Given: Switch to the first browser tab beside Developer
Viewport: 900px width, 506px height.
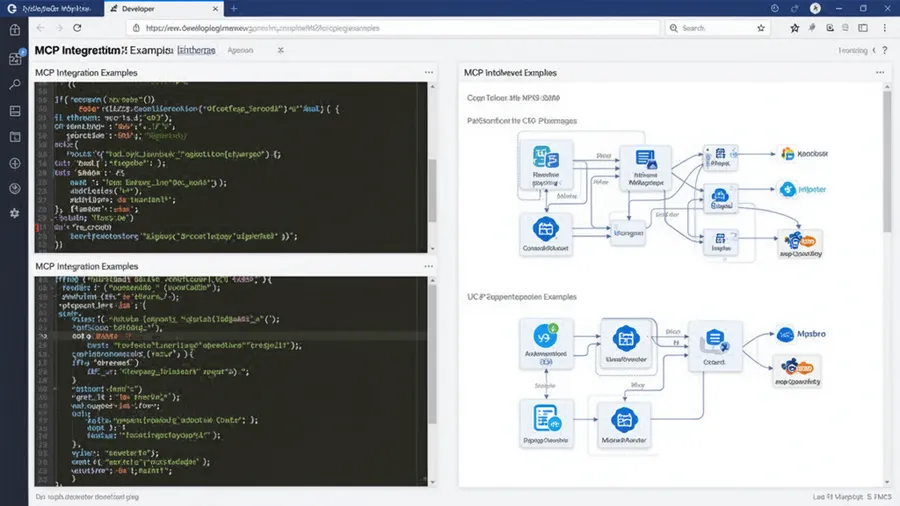Looking at the screenshot, I should point(52,9).
